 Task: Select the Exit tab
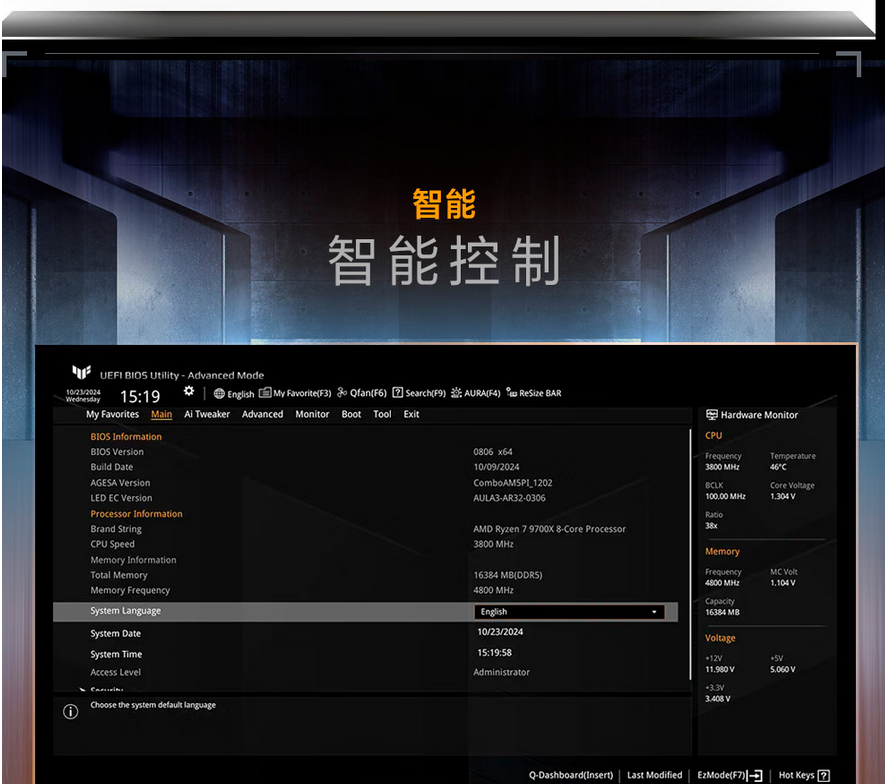tap(411, 414)
